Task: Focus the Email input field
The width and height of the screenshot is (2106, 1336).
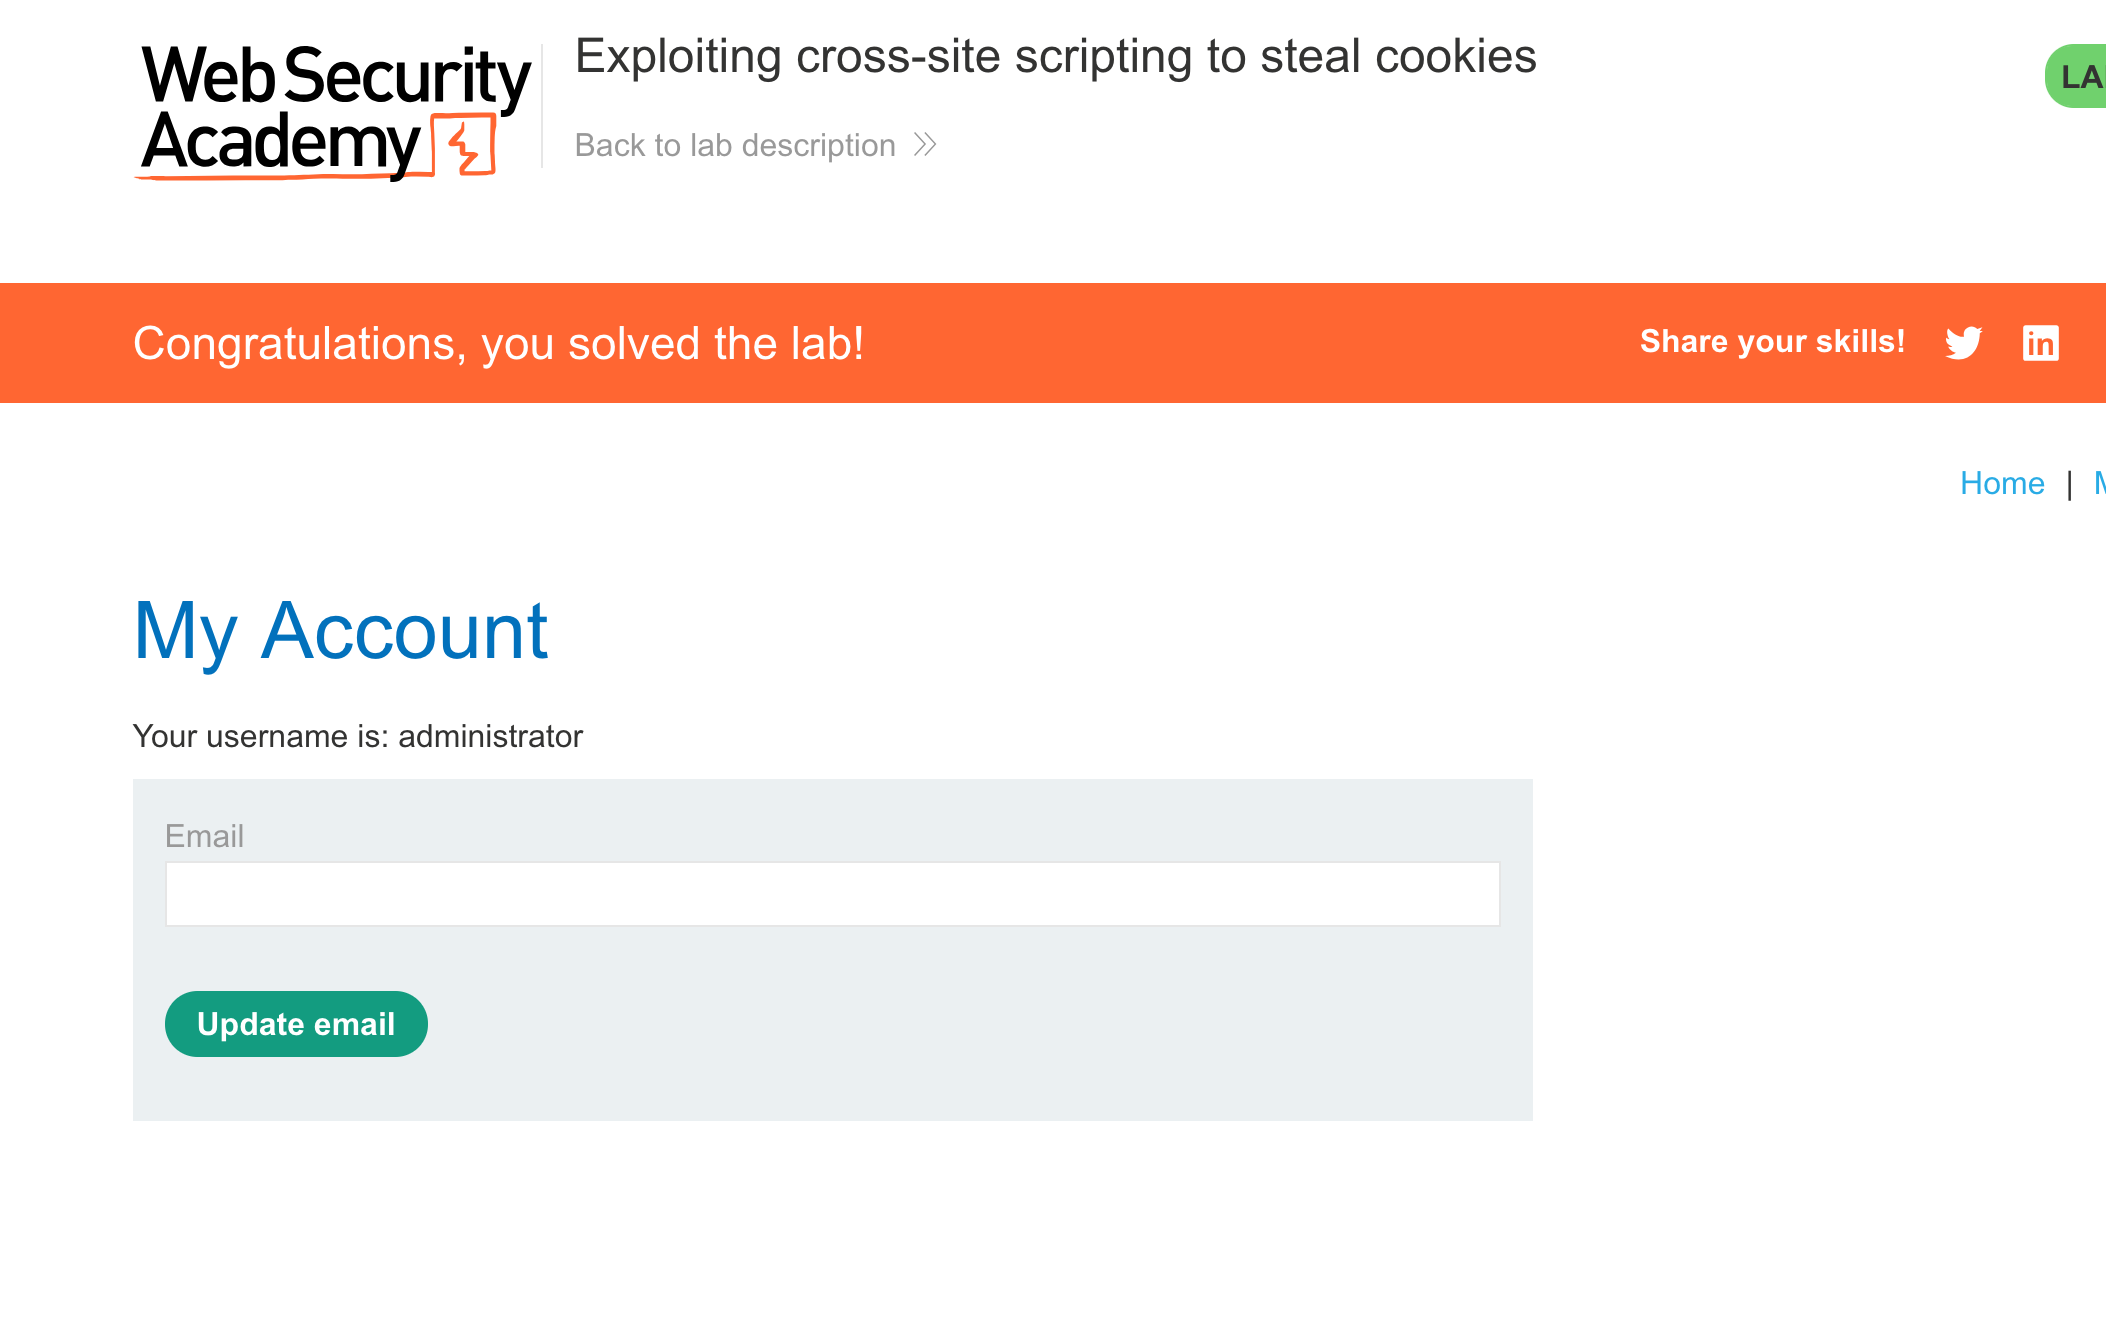Action: point(832,894)
